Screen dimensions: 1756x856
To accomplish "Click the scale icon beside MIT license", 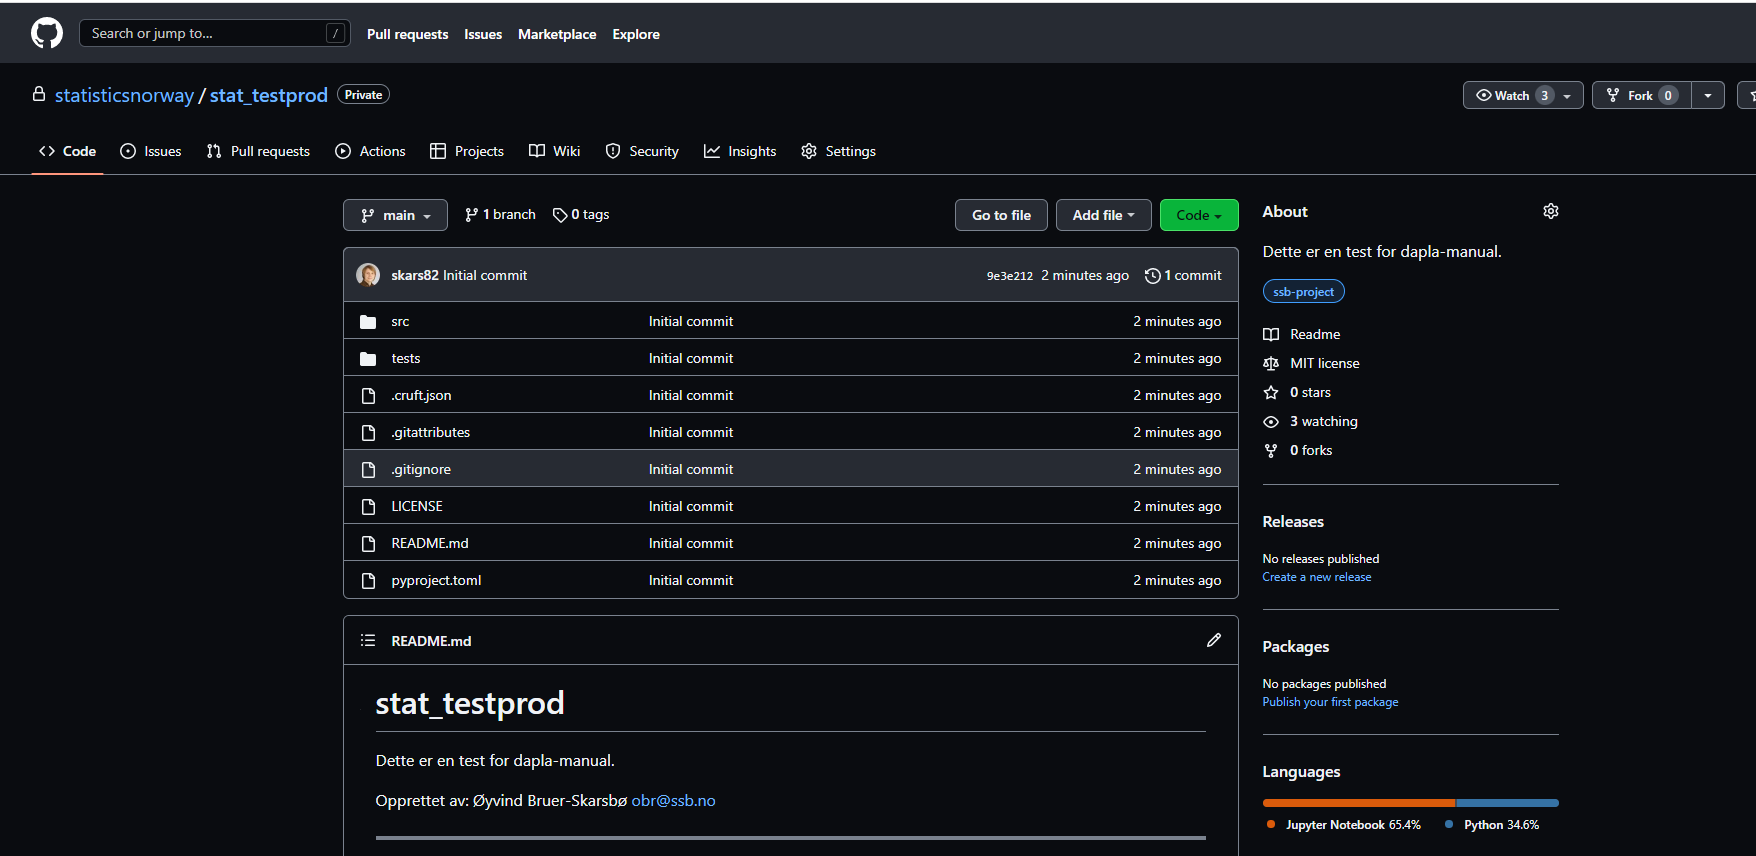I will click(1271, 364).
